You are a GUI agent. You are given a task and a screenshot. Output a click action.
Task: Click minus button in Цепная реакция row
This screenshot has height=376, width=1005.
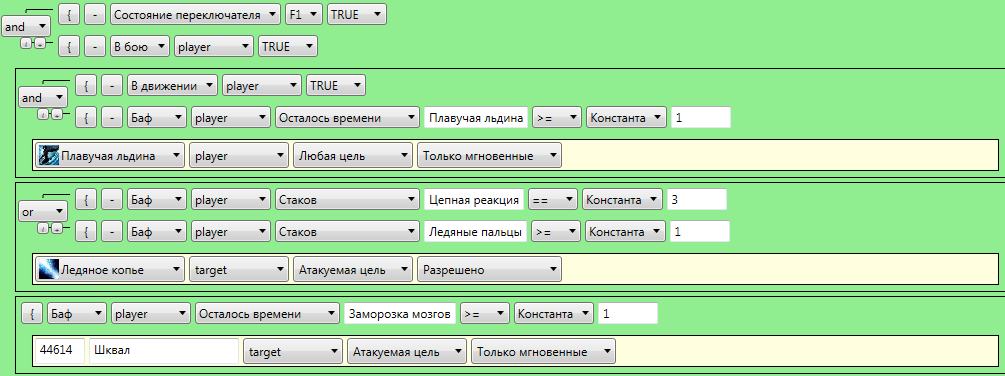pos(112,200)
